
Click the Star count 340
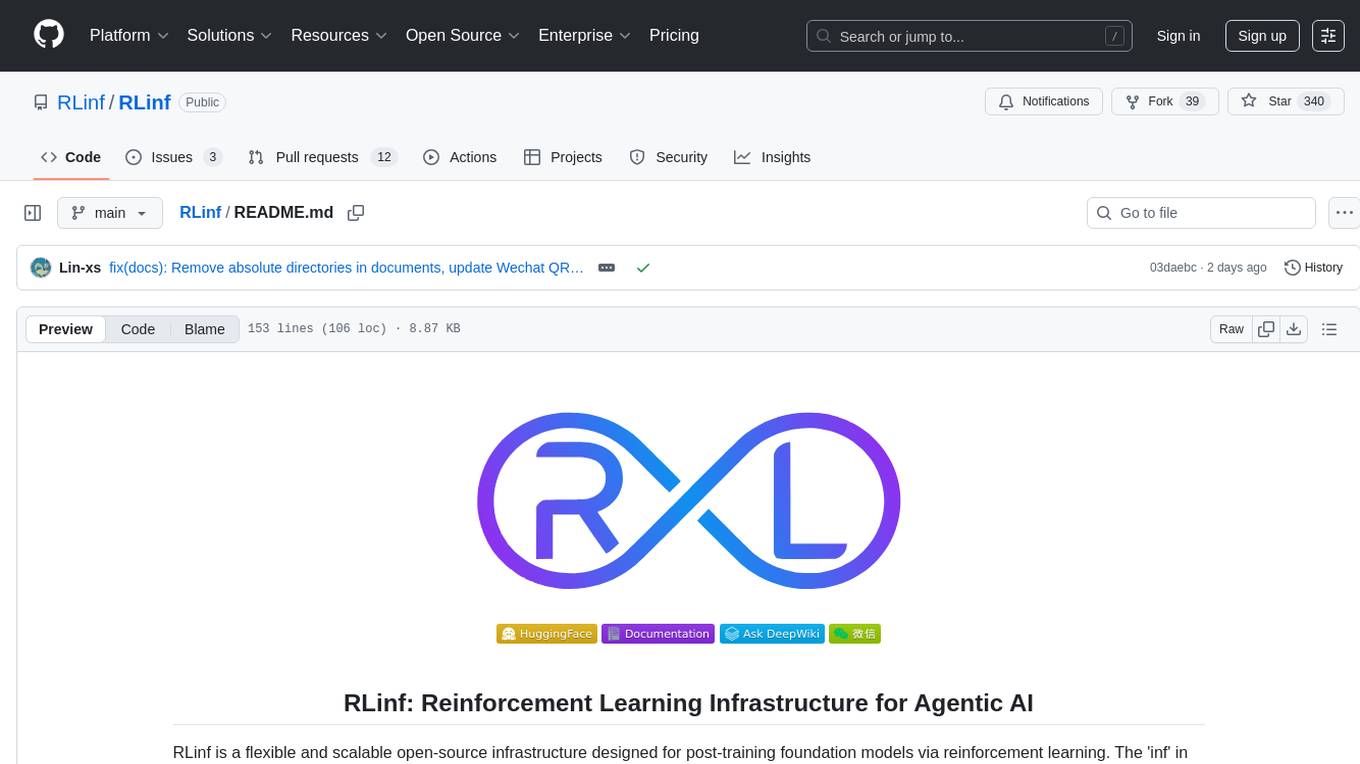tap(1314, 102)
